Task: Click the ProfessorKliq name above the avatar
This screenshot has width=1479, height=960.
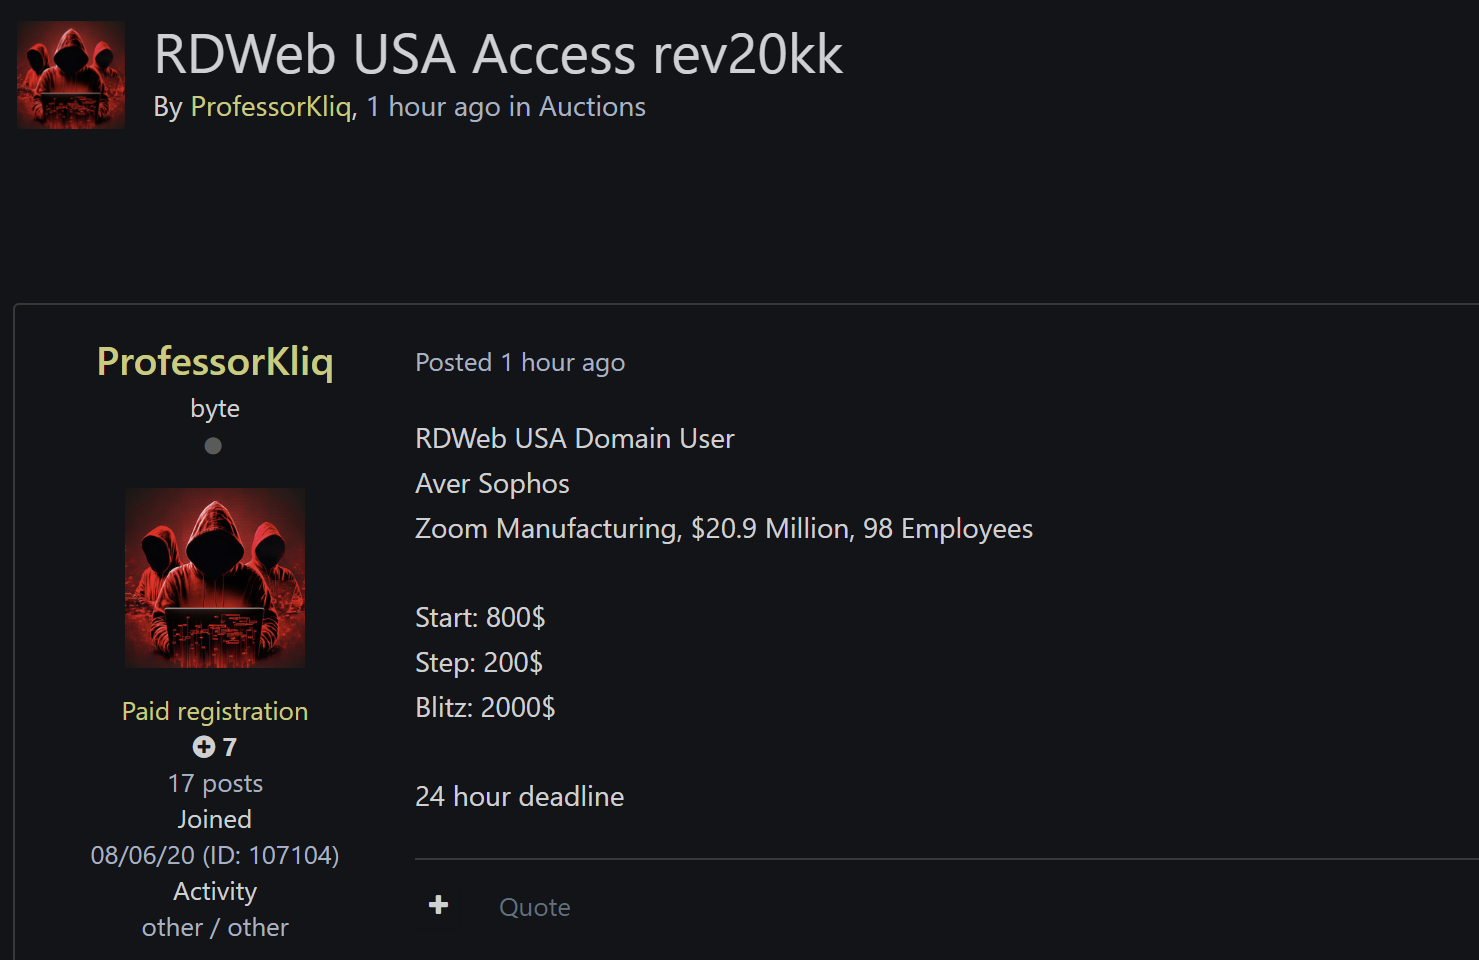Action: 214,363
